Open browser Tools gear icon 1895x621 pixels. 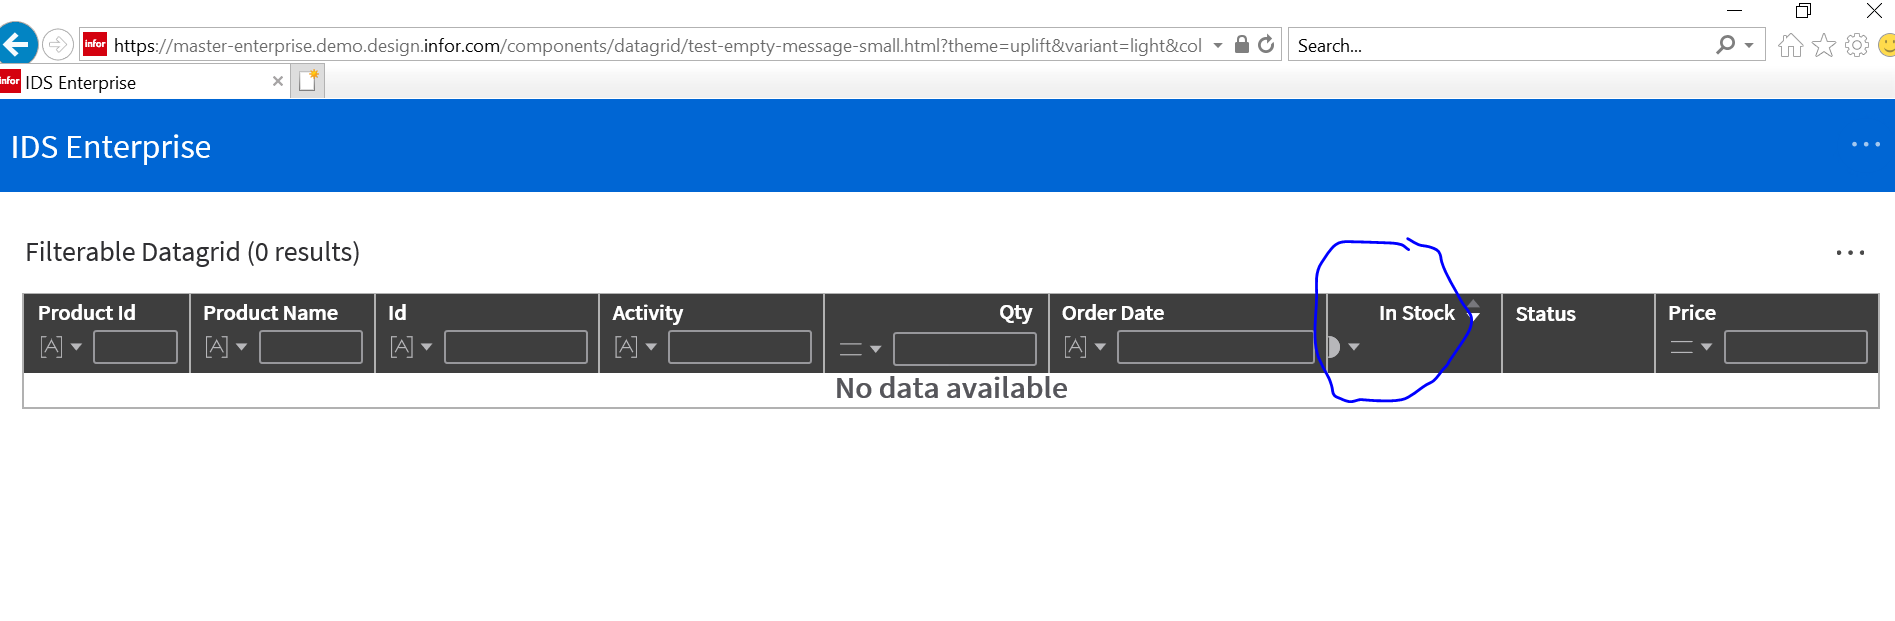(x=1857, y=45)
